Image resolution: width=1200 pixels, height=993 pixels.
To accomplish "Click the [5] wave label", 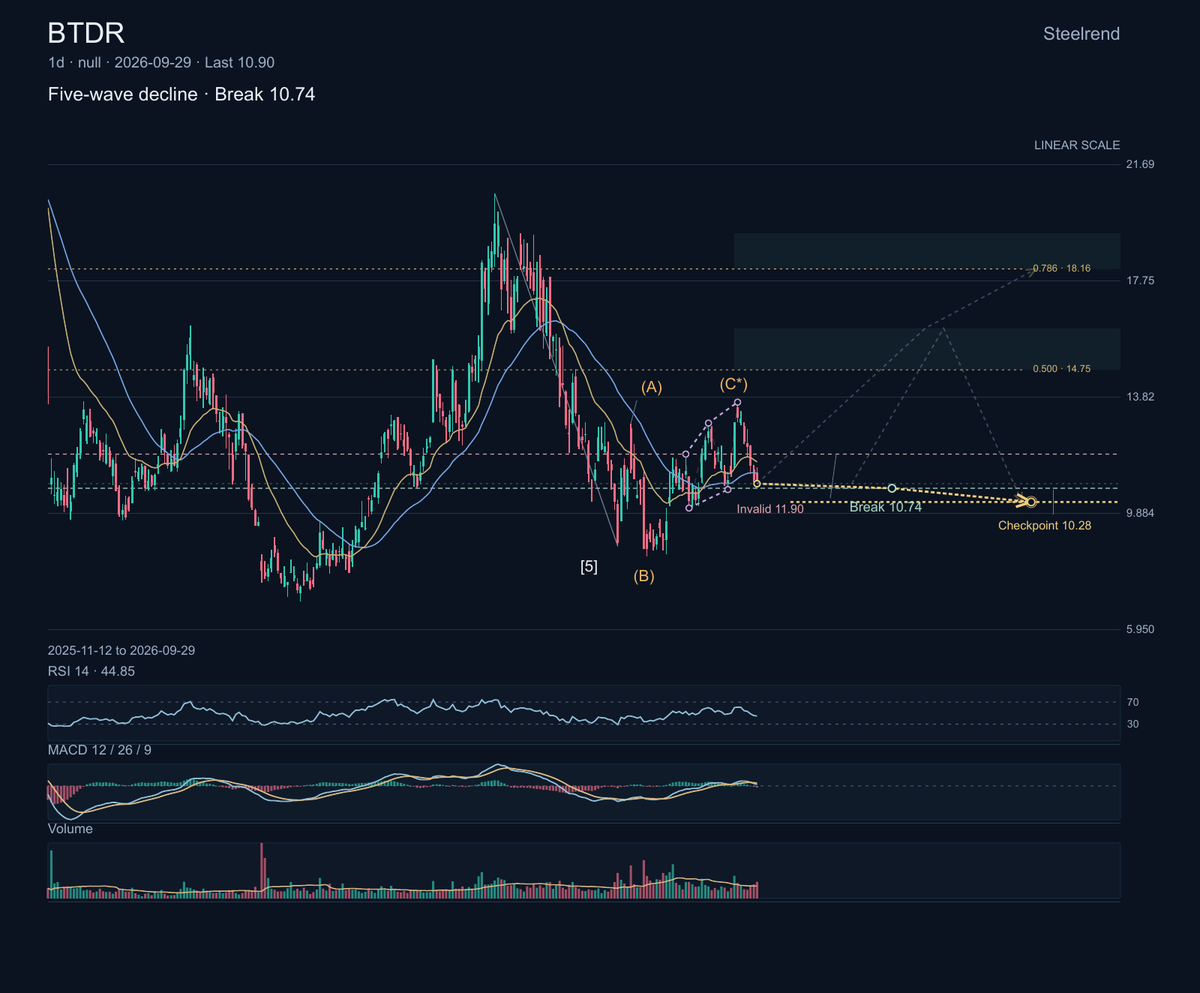I will (589, 567).
